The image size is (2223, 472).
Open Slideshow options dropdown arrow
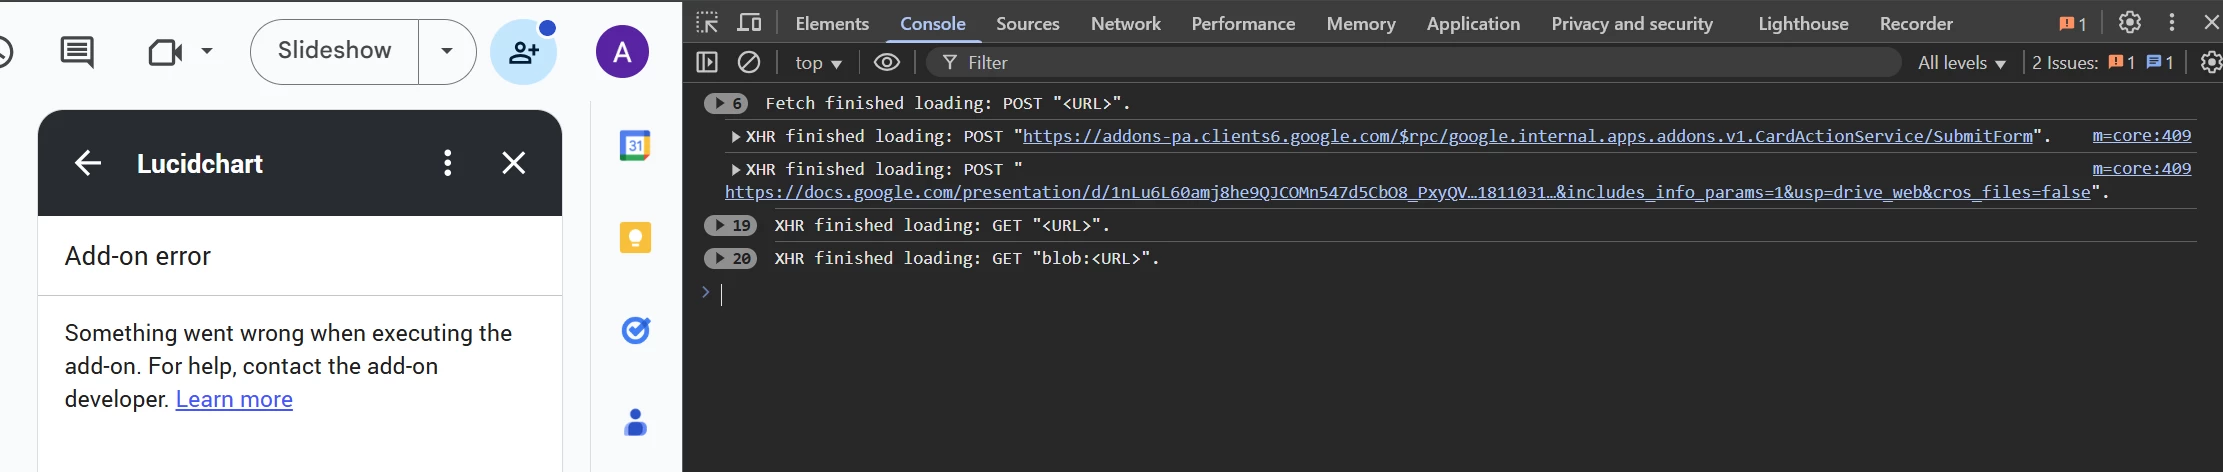coord(447,51)
